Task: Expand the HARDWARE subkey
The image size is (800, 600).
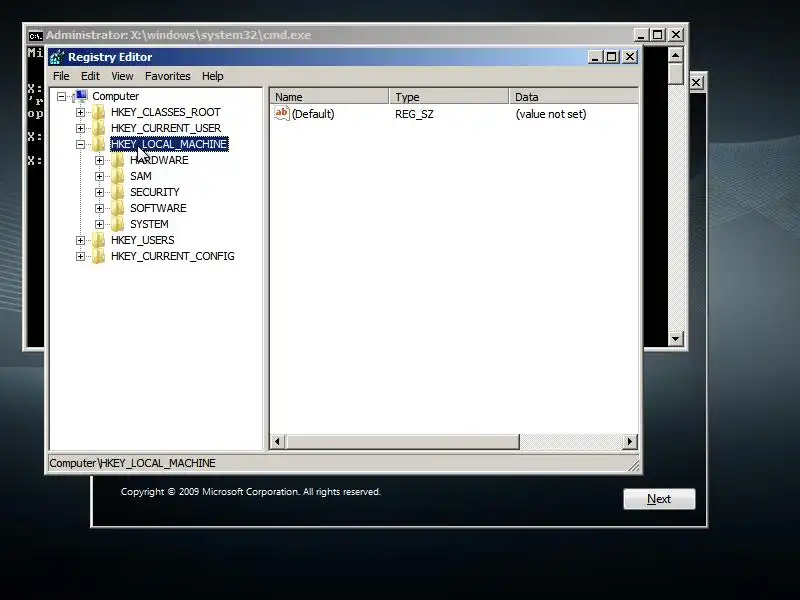Action: point(99,160)
